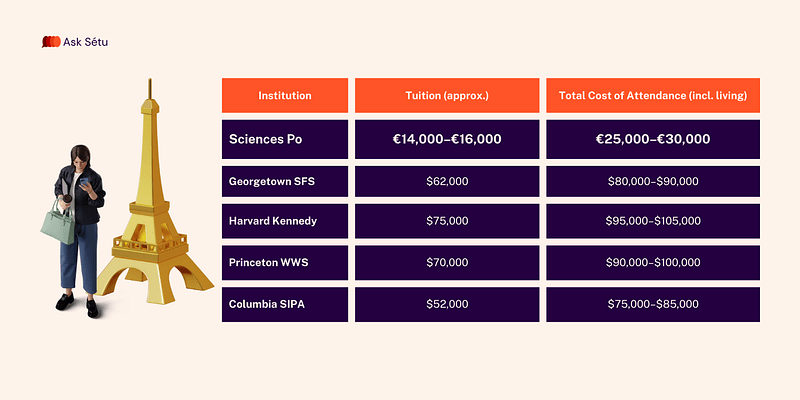The image size is (800, 400).
Task: Click the €14,000–€16,000 tuition cell
Action: [x=447, y=139]
